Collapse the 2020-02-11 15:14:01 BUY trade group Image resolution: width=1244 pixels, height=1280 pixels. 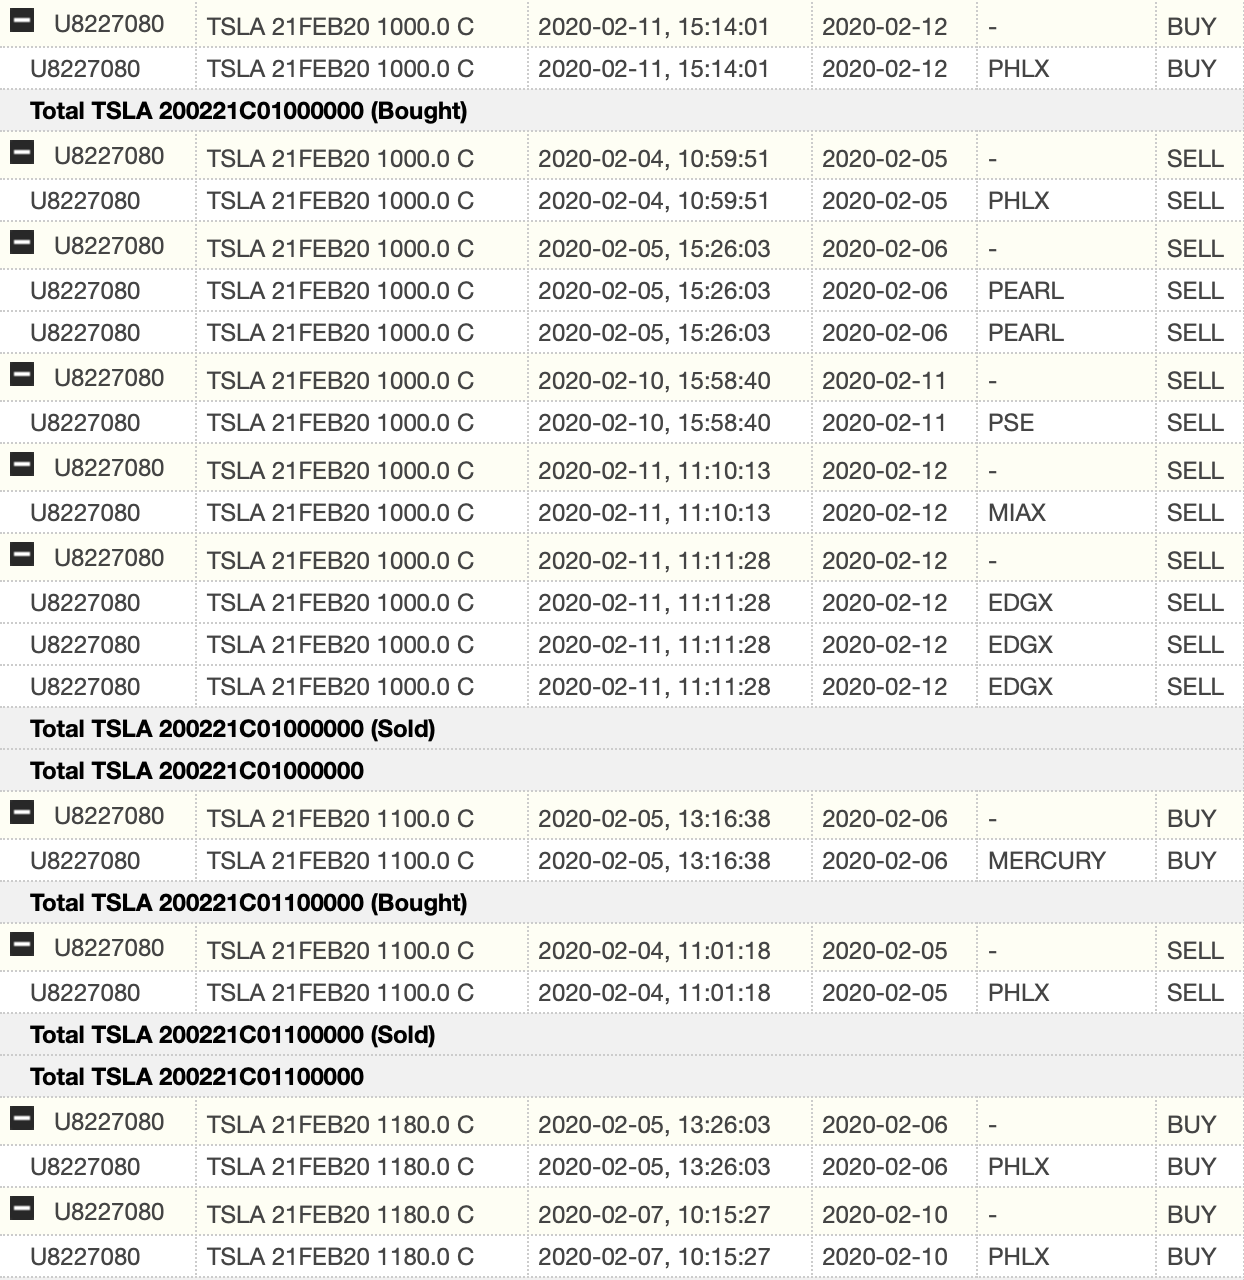21,22
